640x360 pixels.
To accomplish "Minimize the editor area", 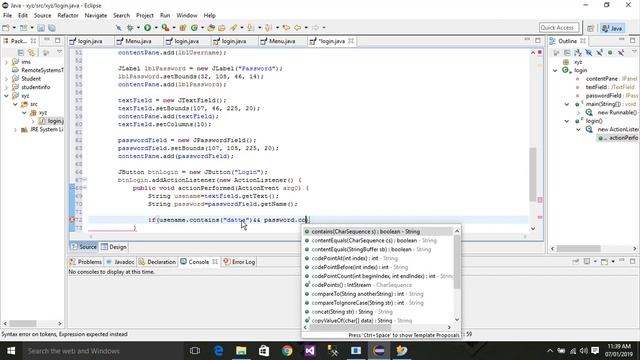I will 527,40.
